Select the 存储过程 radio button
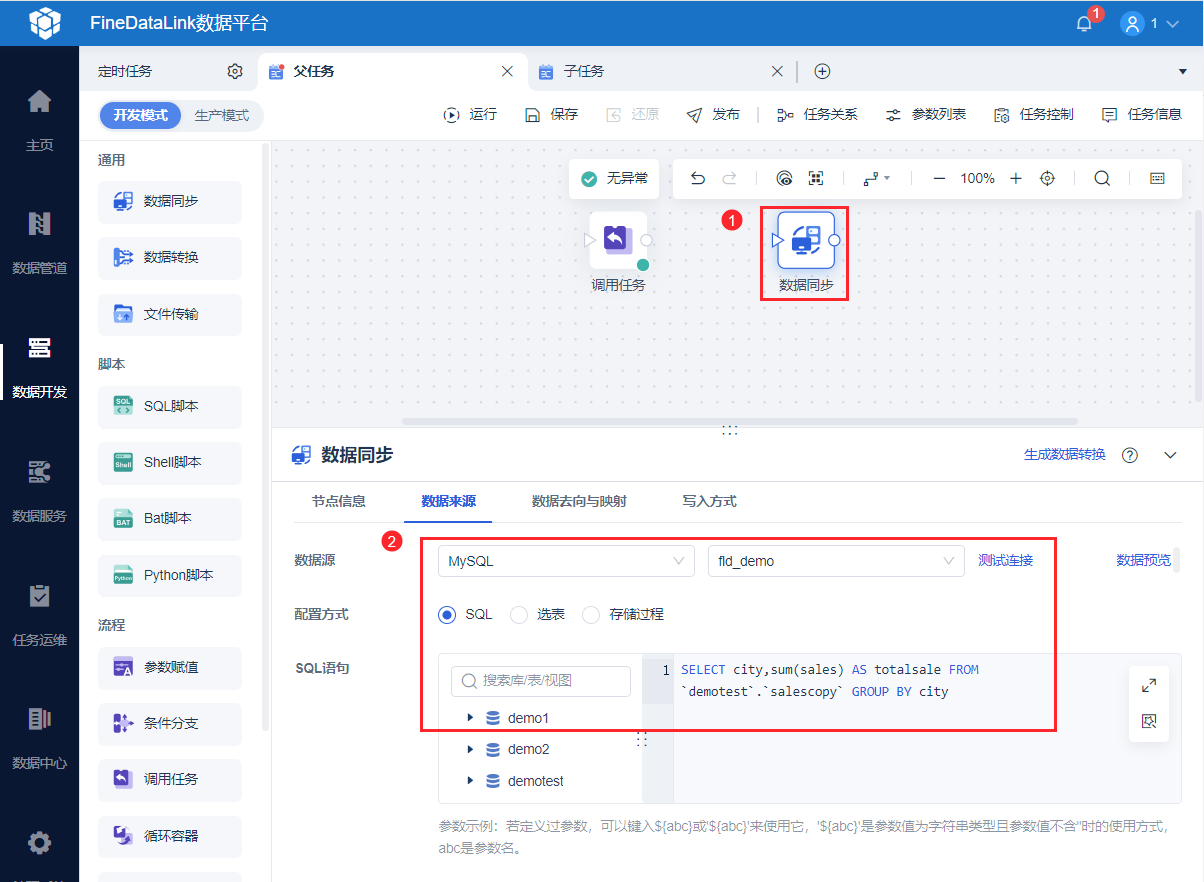Screen dimensions: 1204x882 click(591, 614)
